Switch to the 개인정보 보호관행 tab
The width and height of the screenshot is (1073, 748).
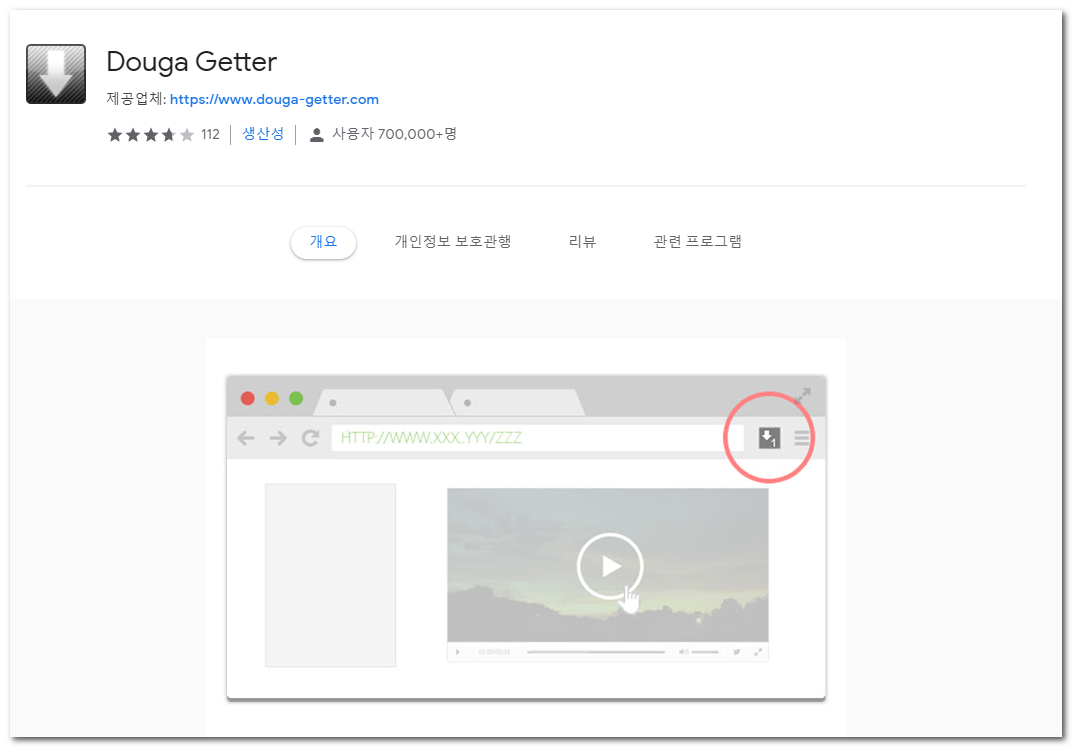click(452, 242)
